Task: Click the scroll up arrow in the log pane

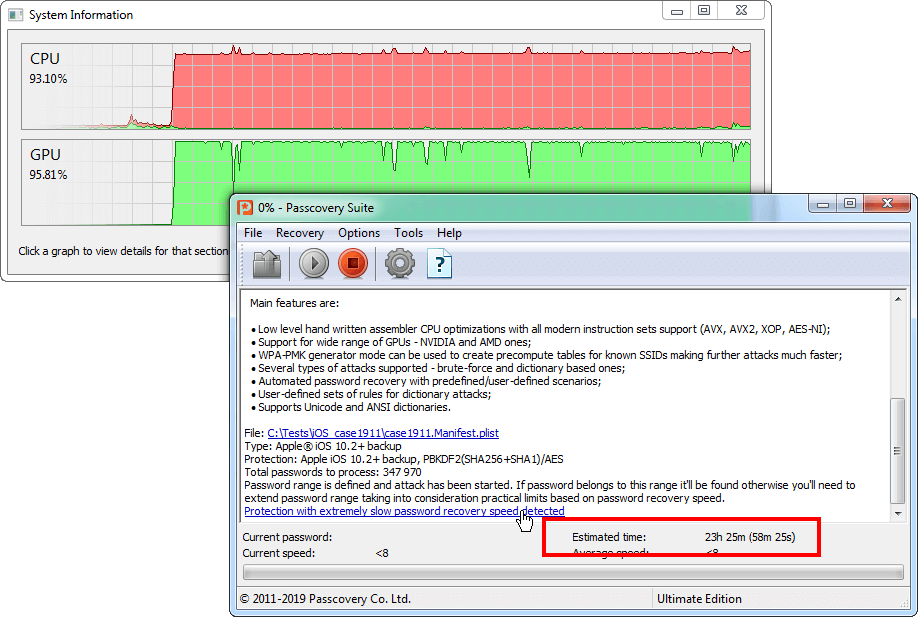Action: 898,299
